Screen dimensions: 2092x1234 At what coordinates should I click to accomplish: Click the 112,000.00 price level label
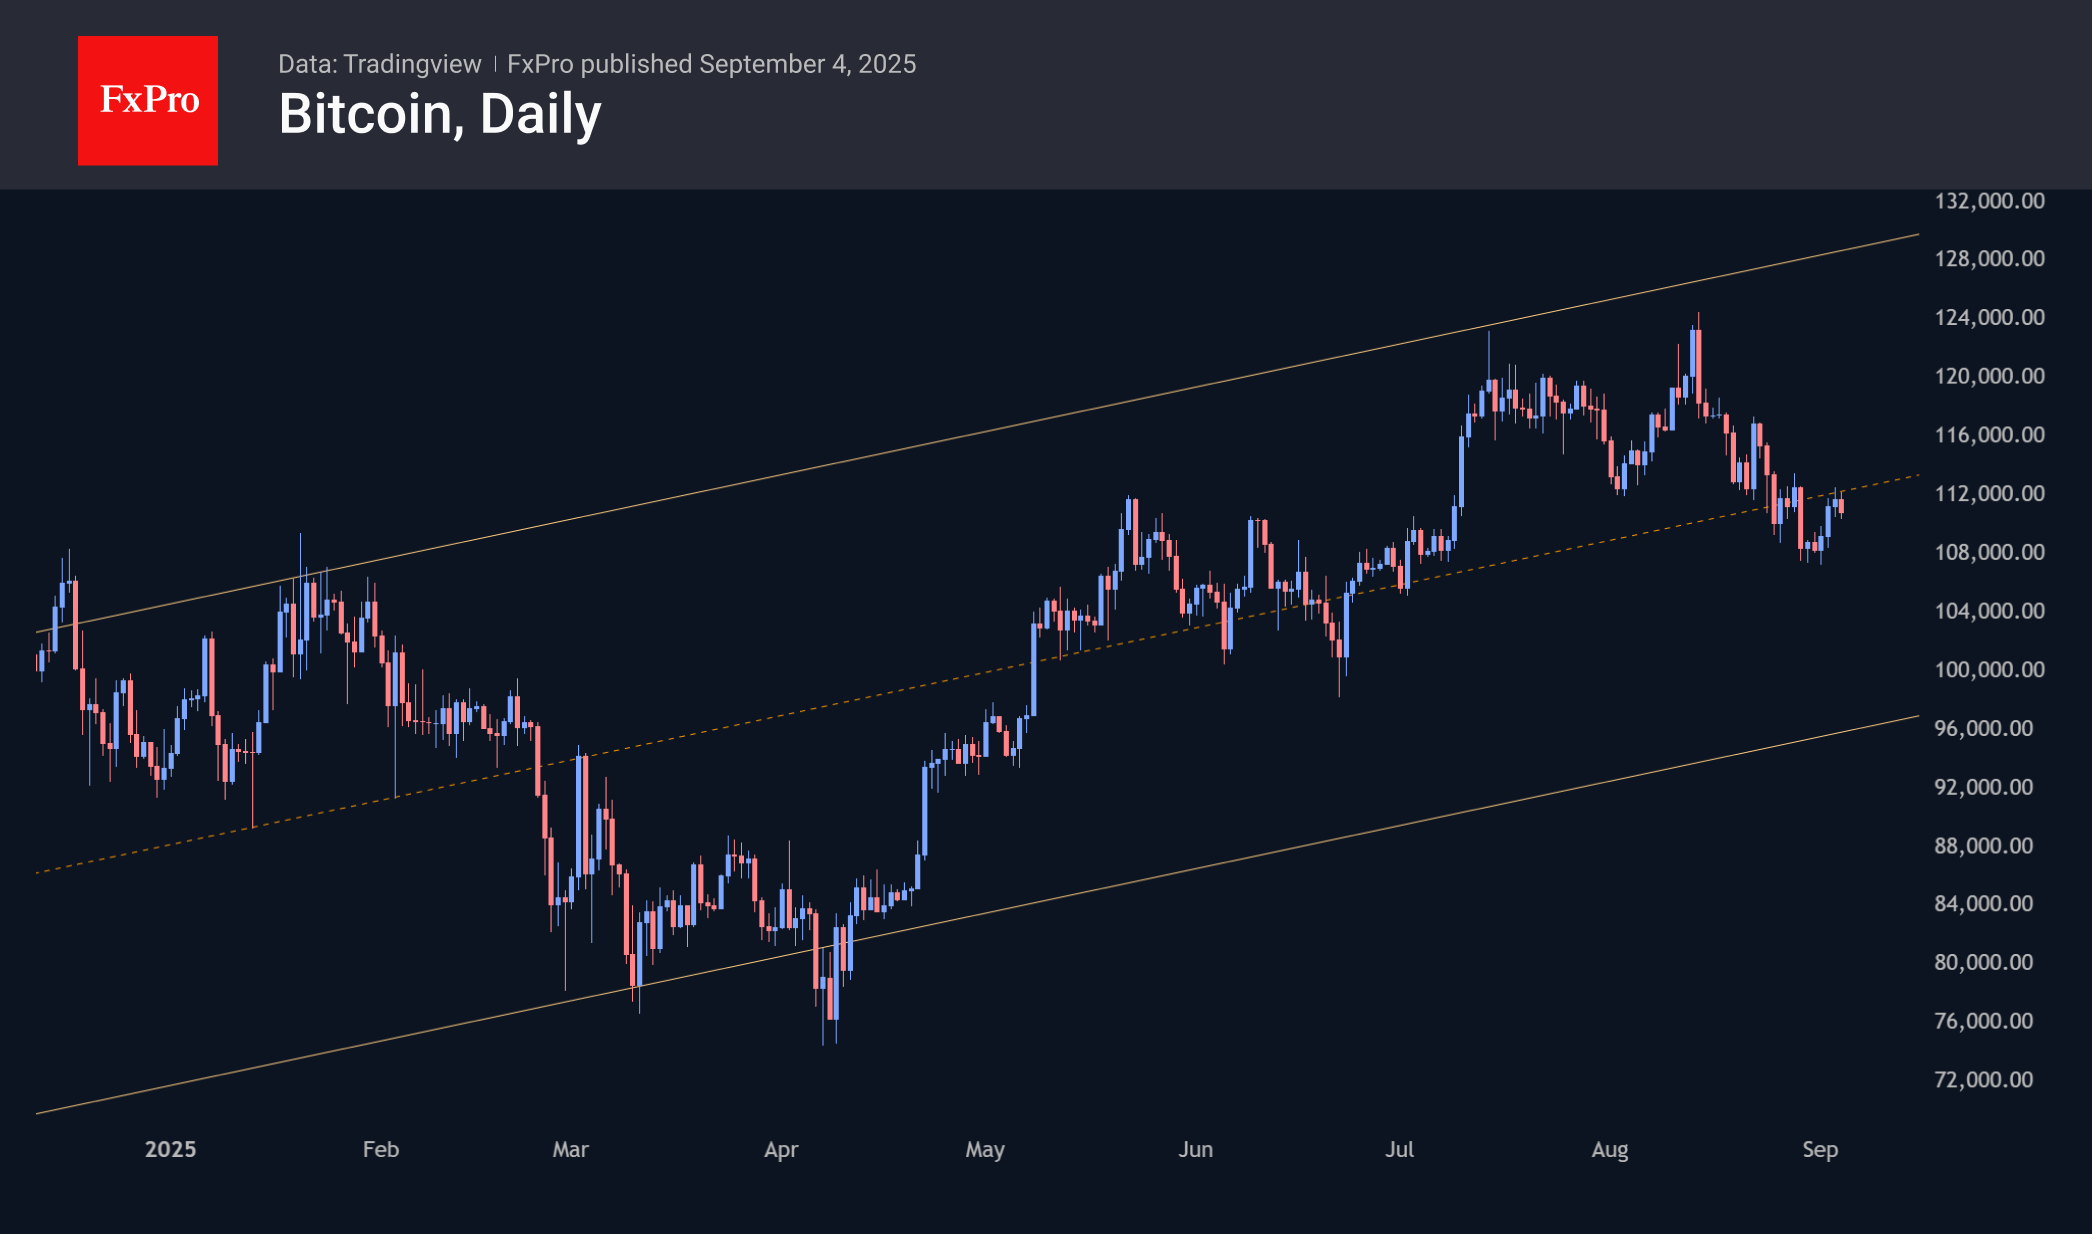pyautogui.click(x=1989, y=494)
